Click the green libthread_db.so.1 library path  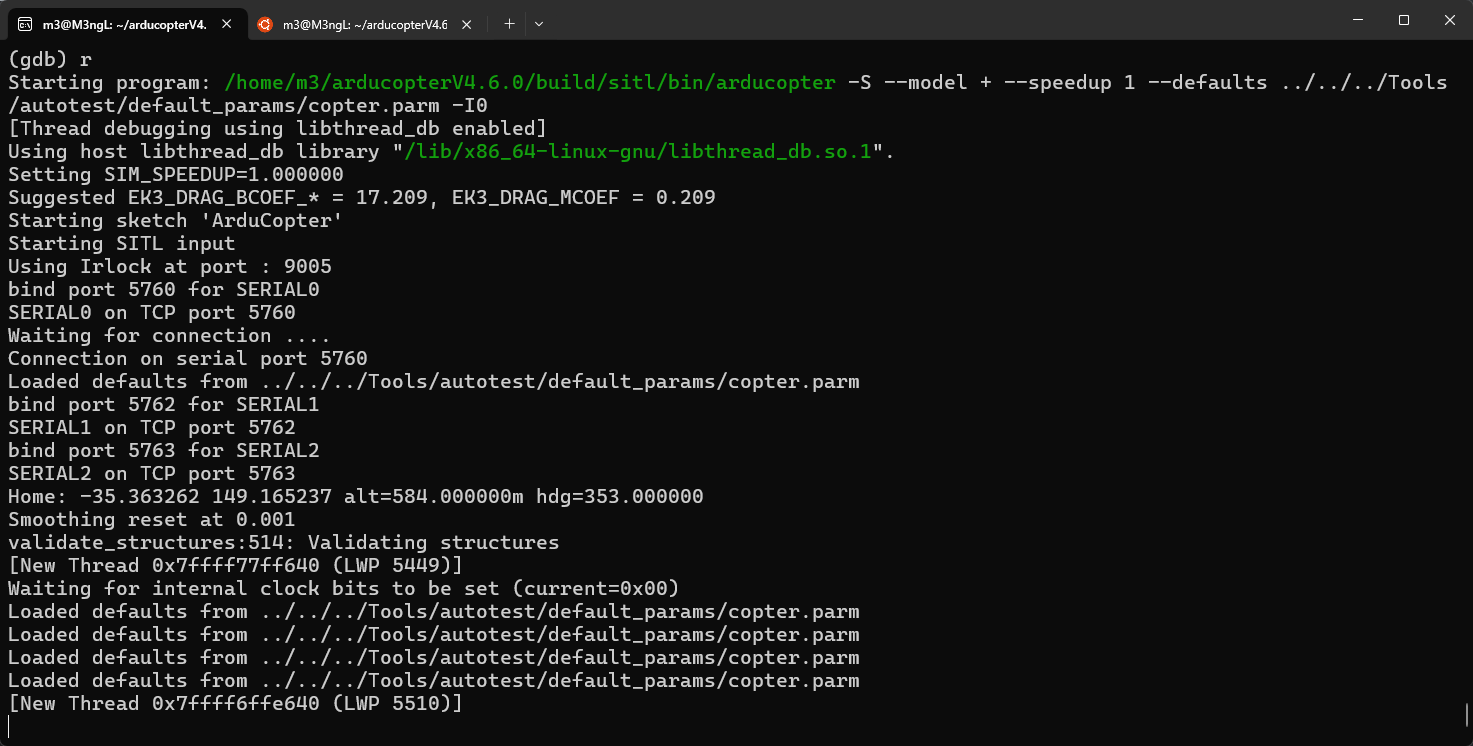click(x=639, y=152)
